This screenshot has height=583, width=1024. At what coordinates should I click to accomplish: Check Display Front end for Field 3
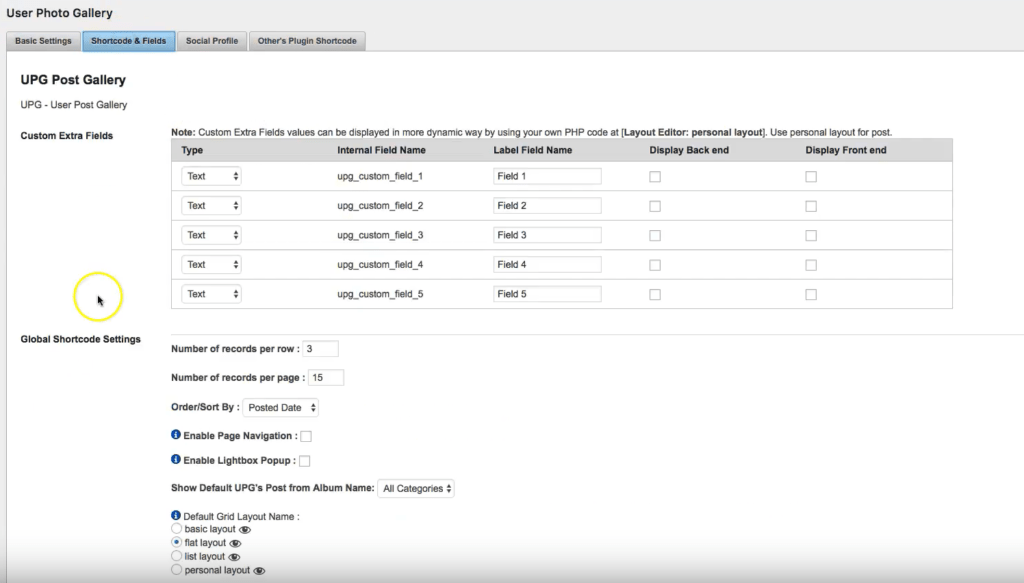pos(811,236)
